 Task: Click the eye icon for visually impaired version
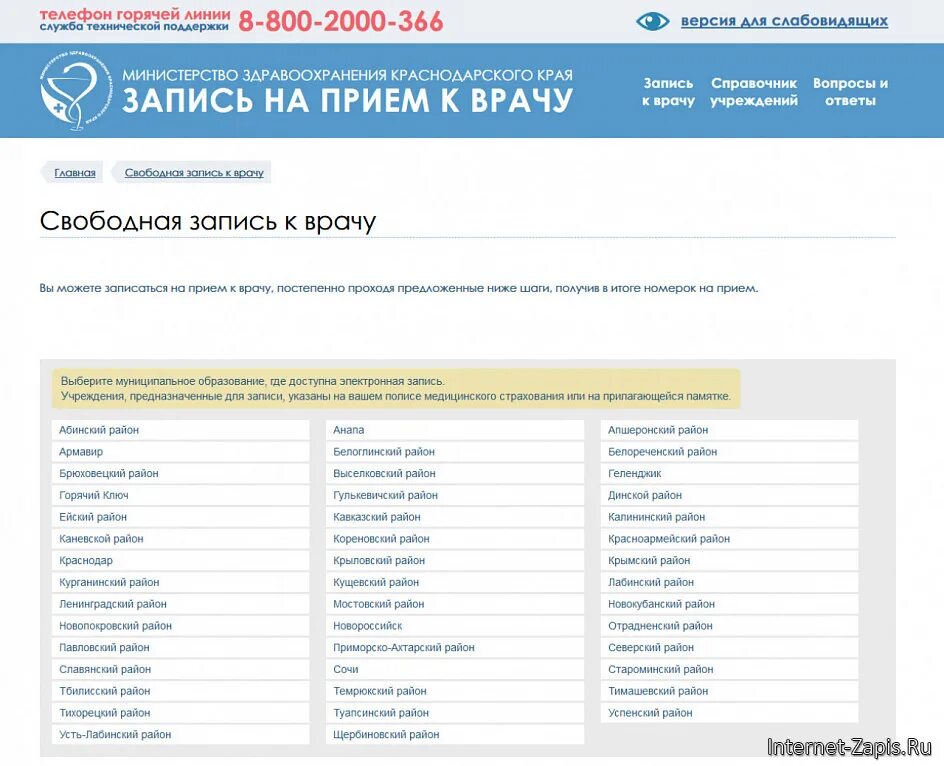point(652,21)
